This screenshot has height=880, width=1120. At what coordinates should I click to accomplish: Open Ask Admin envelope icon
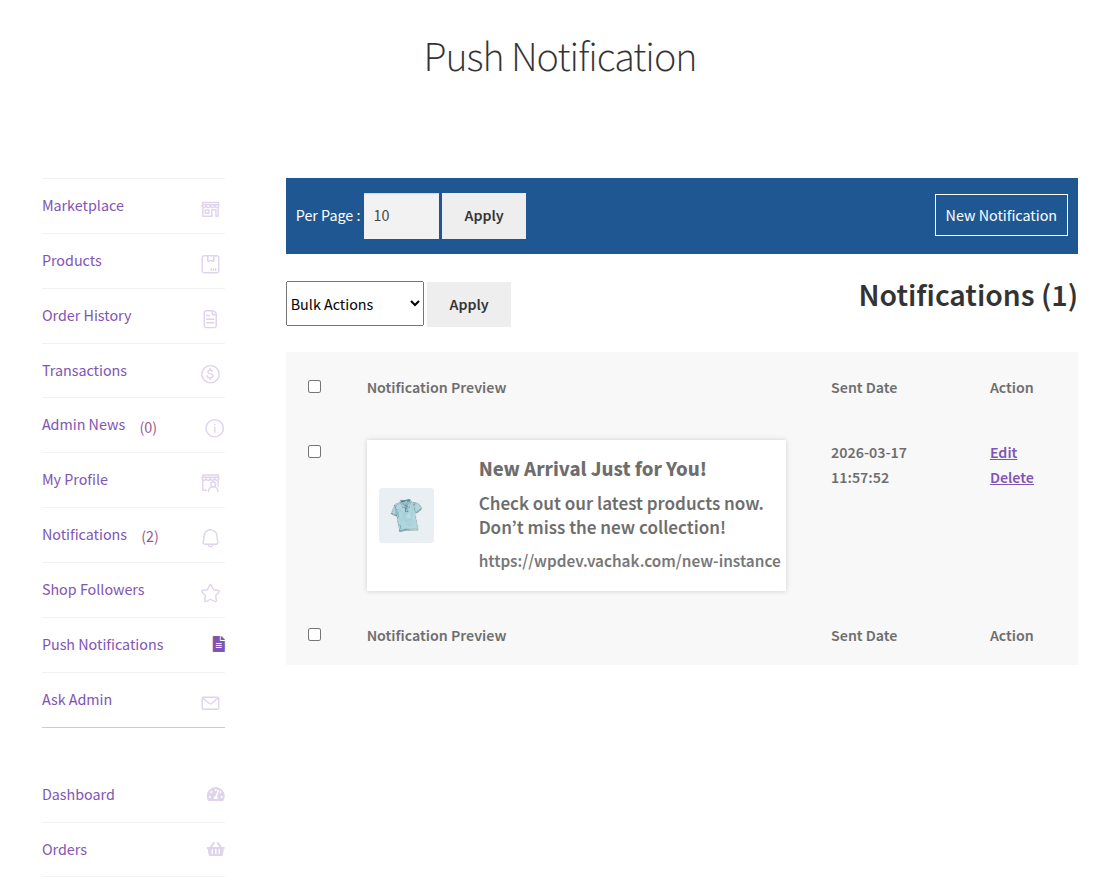[210, 703]
